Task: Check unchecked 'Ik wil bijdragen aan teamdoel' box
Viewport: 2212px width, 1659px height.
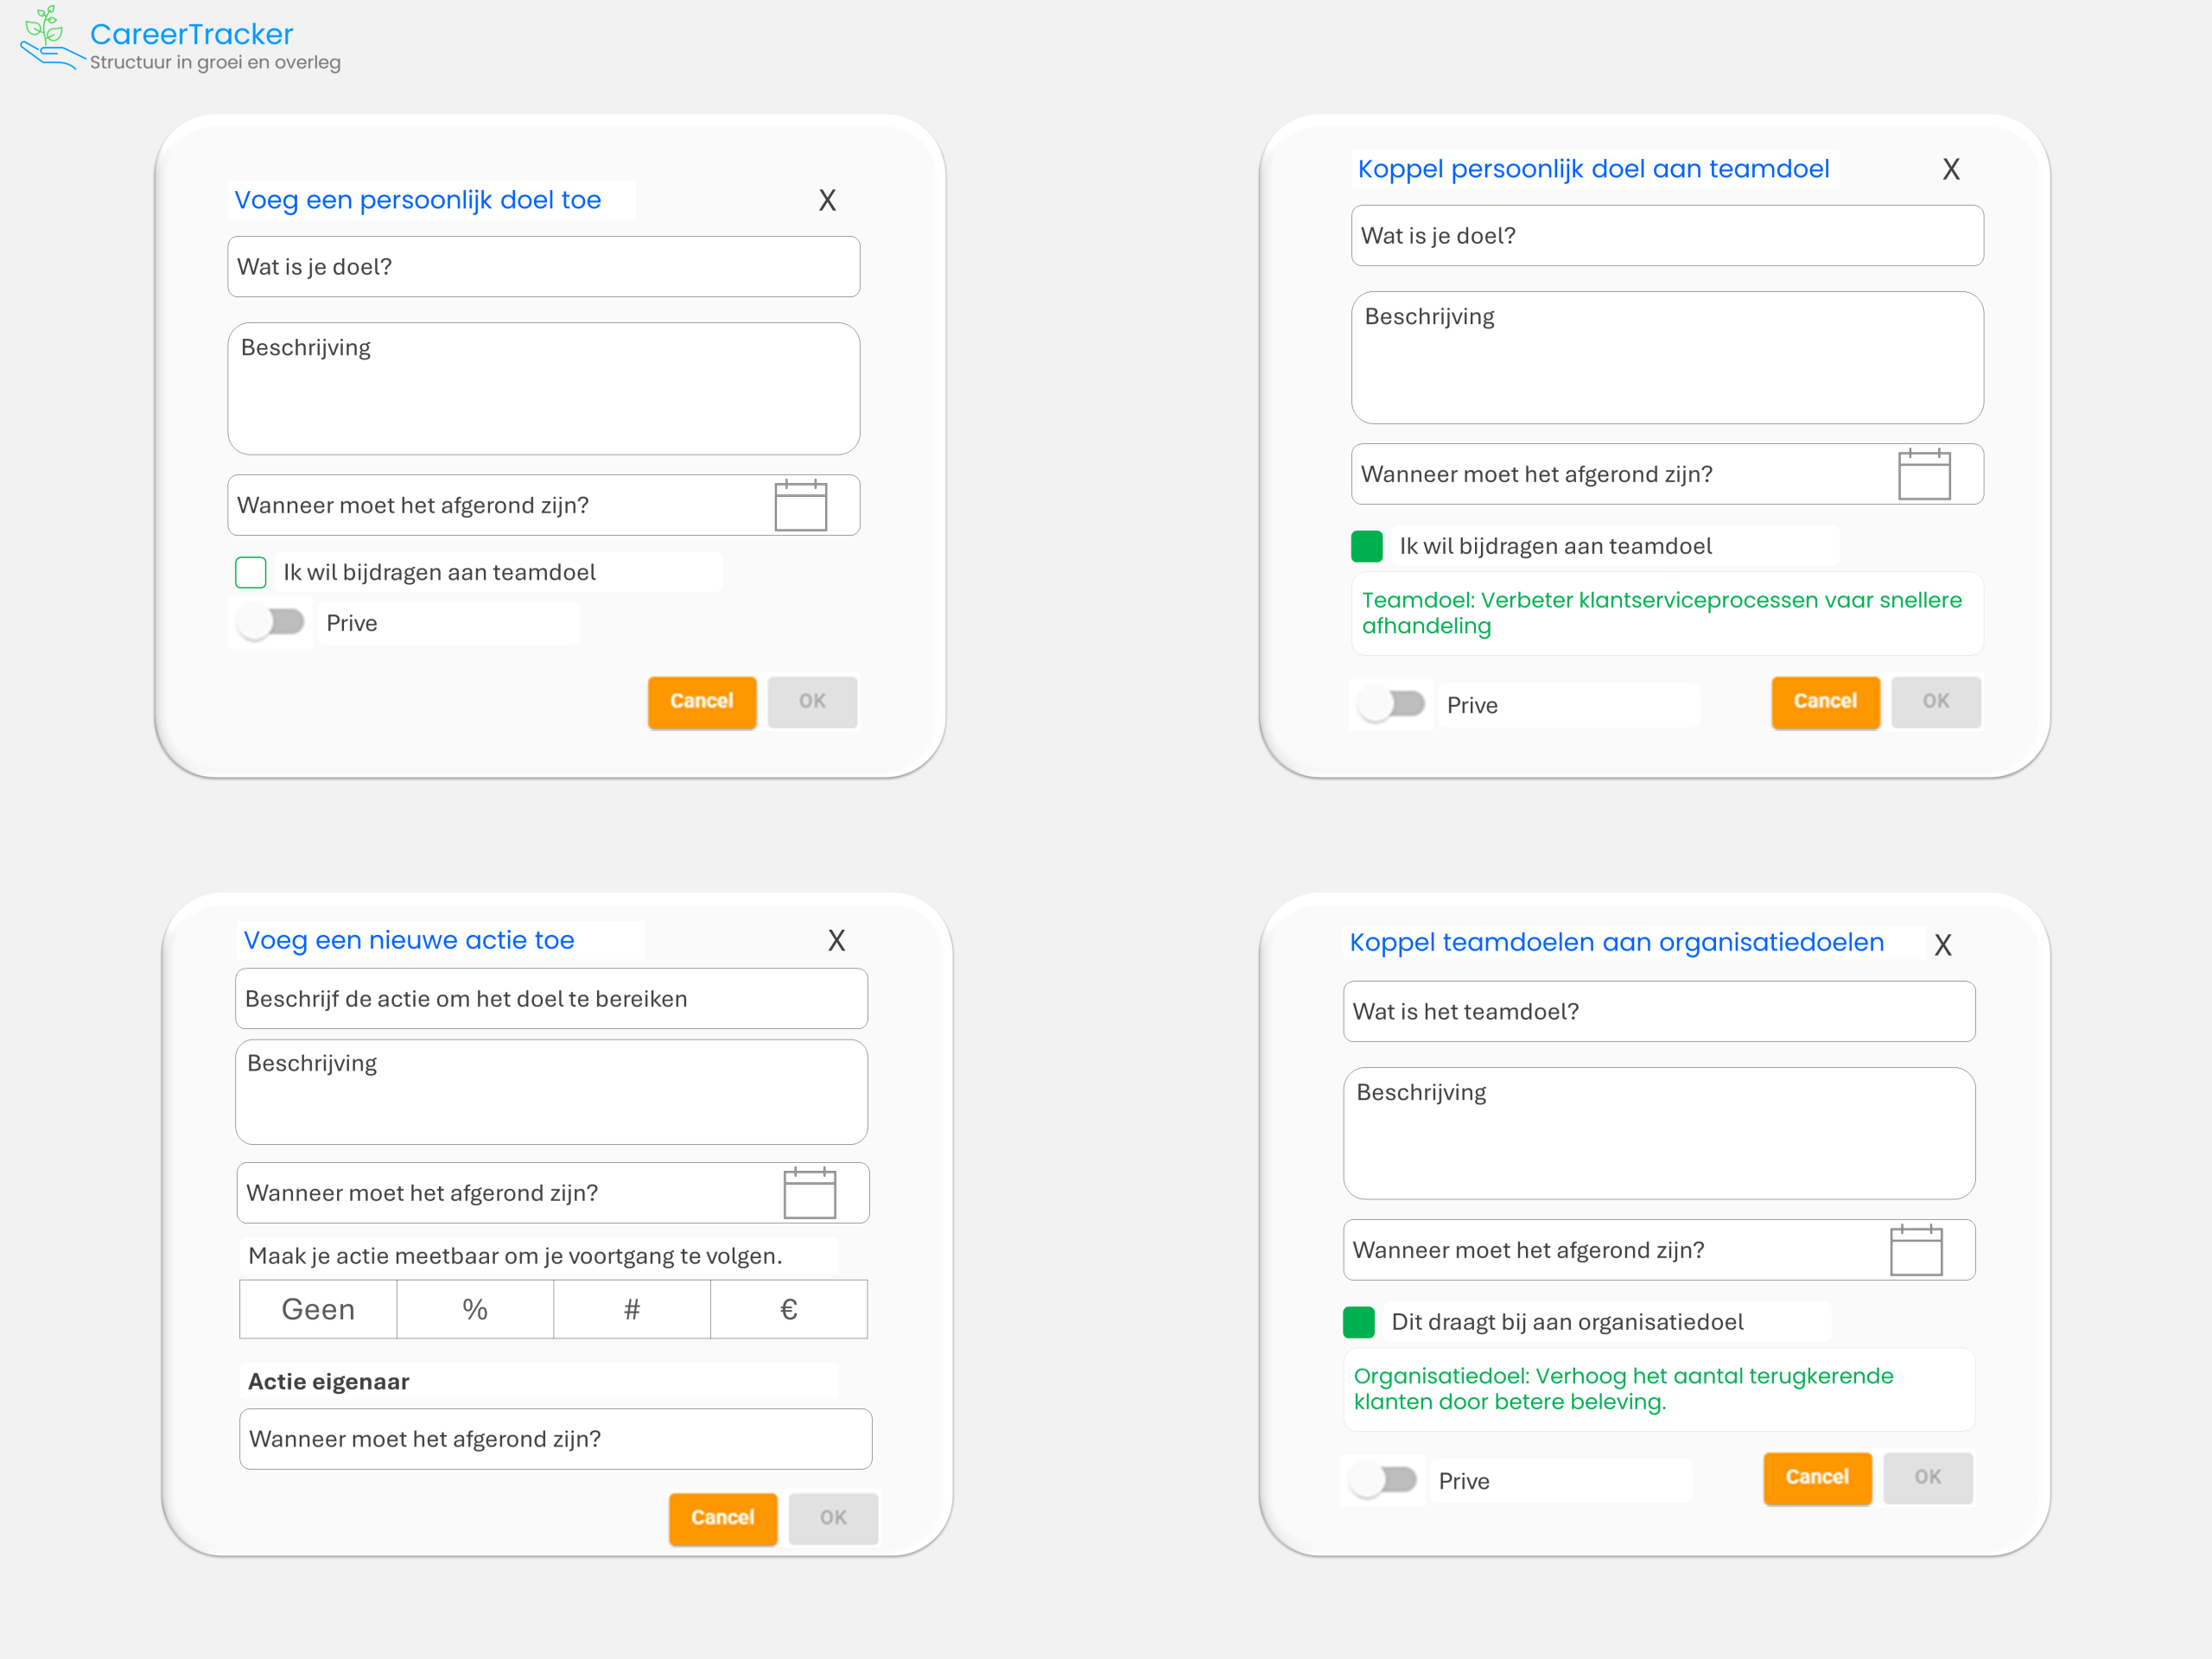Action: 251,572
